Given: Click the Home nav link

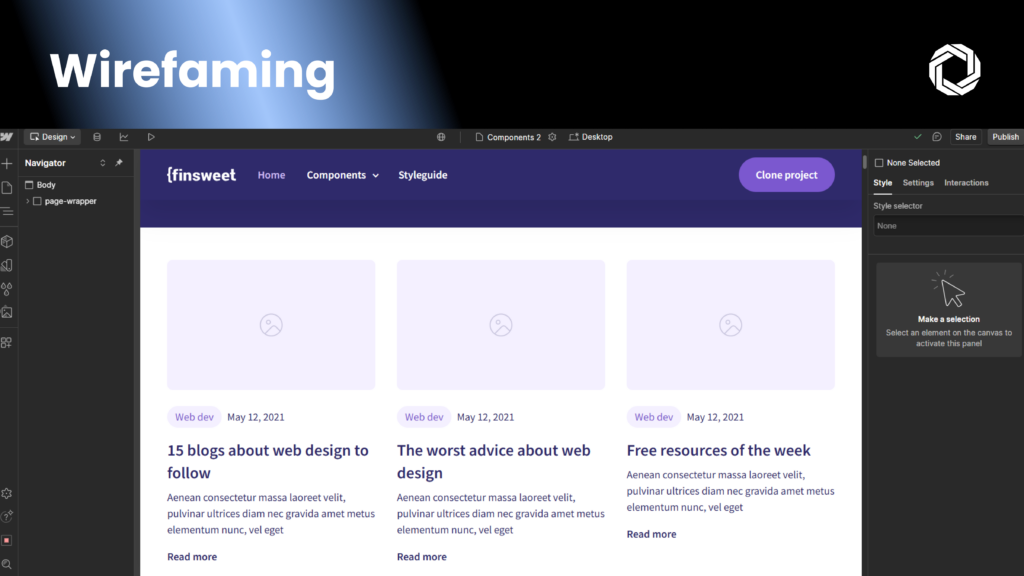Looking at the screenshot, I should [x=271, y=175].
